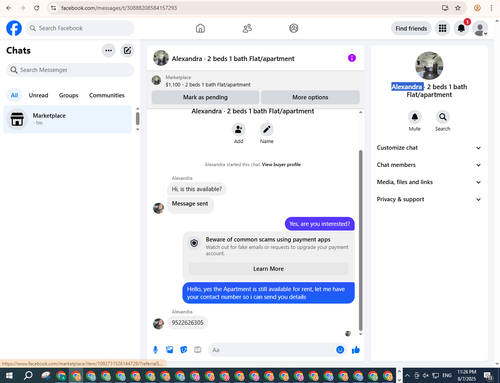
Task: Click the 'Yes, are you interested?' message
Action: click(319, 224)
